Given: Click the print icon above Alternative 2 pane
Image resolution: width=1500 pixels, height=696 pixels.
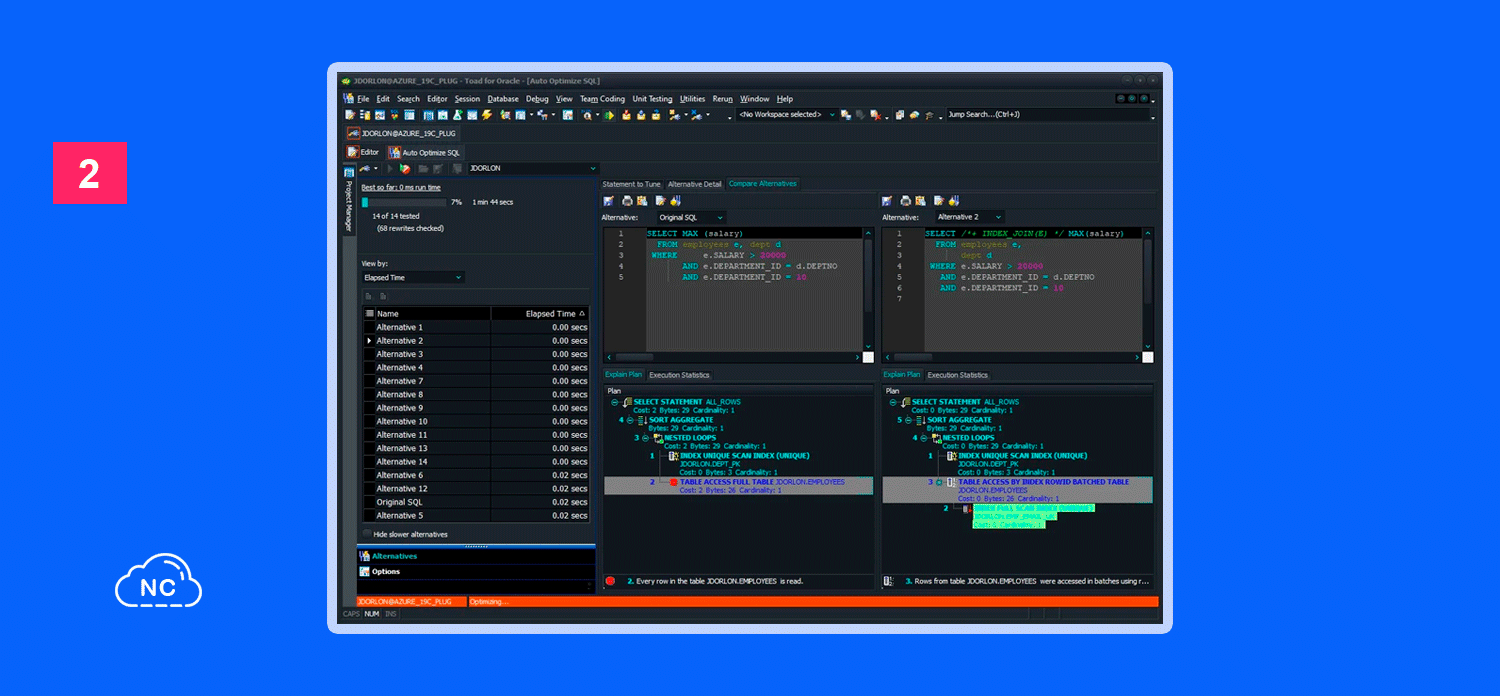Looking at the screenshot, I should click(906, 201).
